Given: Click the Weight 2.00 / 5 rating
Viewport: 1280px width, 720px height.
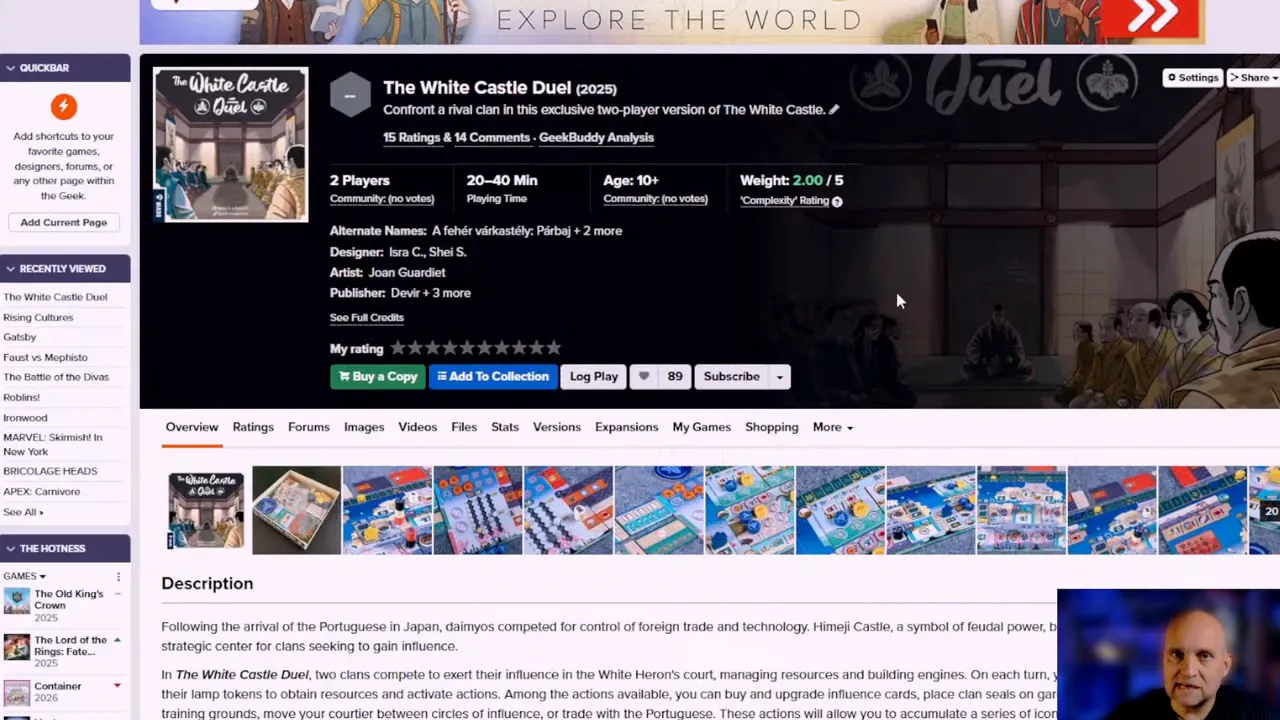Looking at the screenshot, I should pos(791,181).
